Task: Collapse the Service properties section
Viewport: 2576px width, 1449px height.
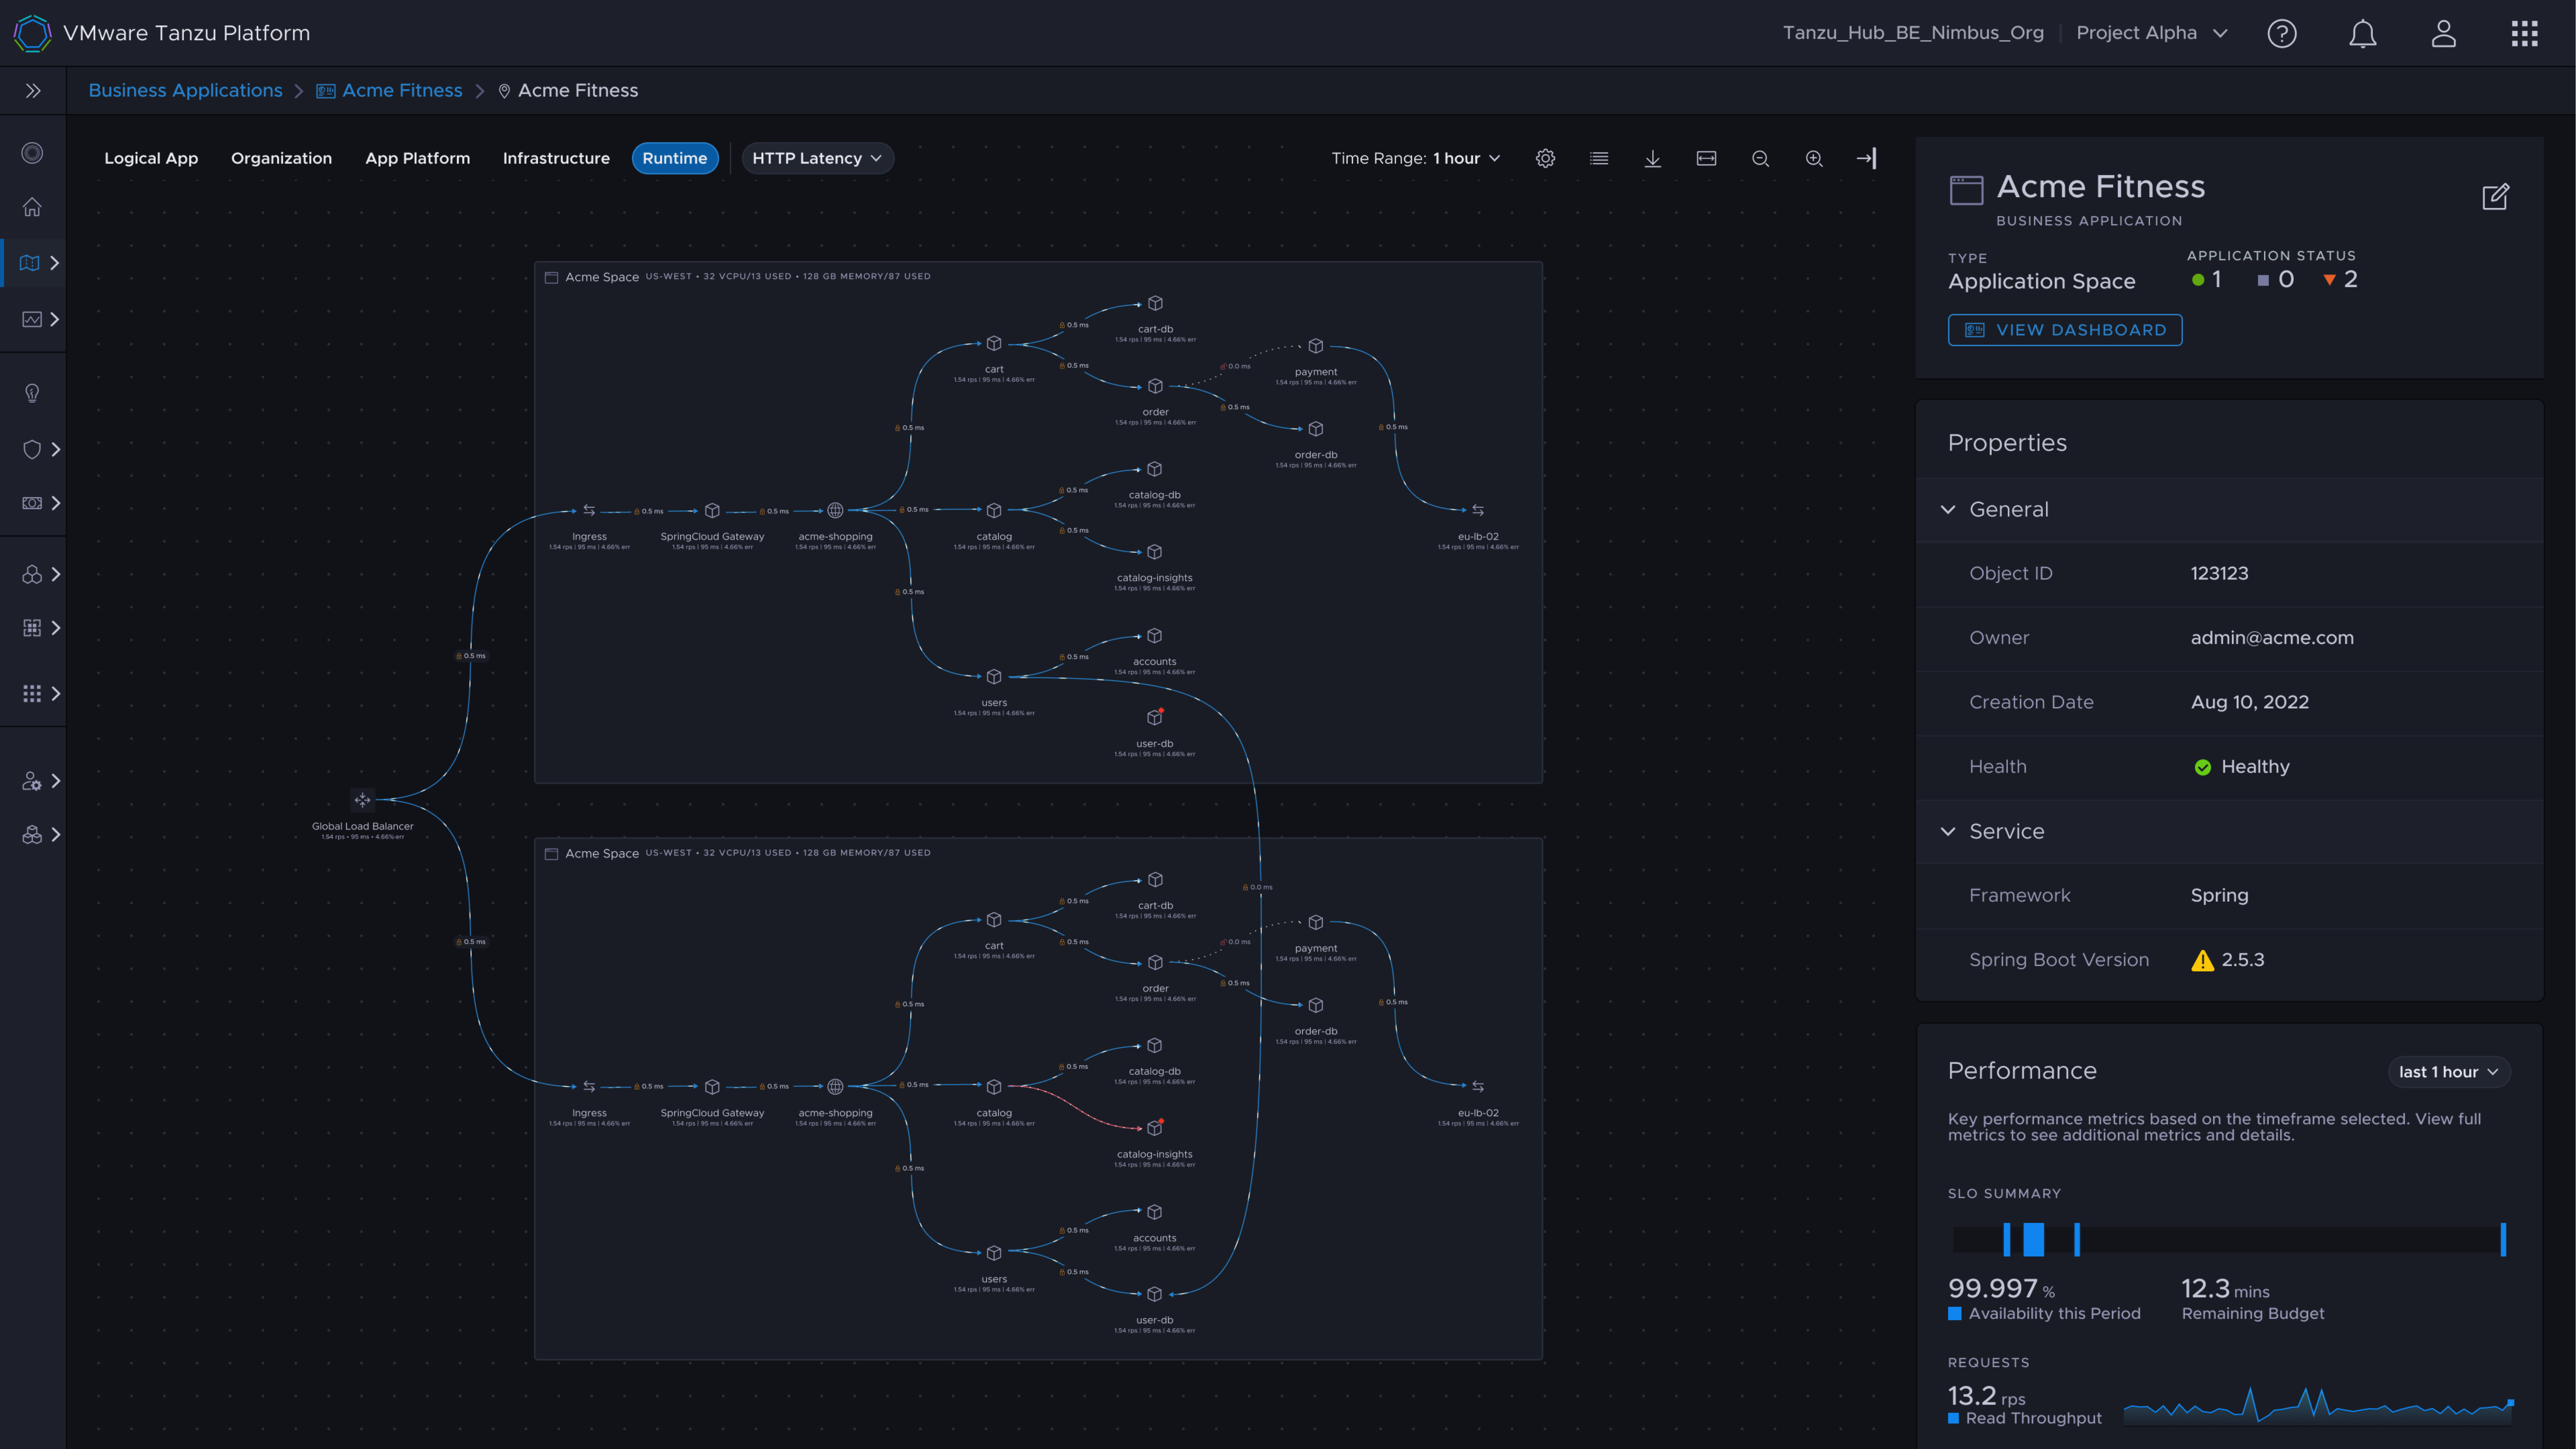Action: (x=1948, y=832)
